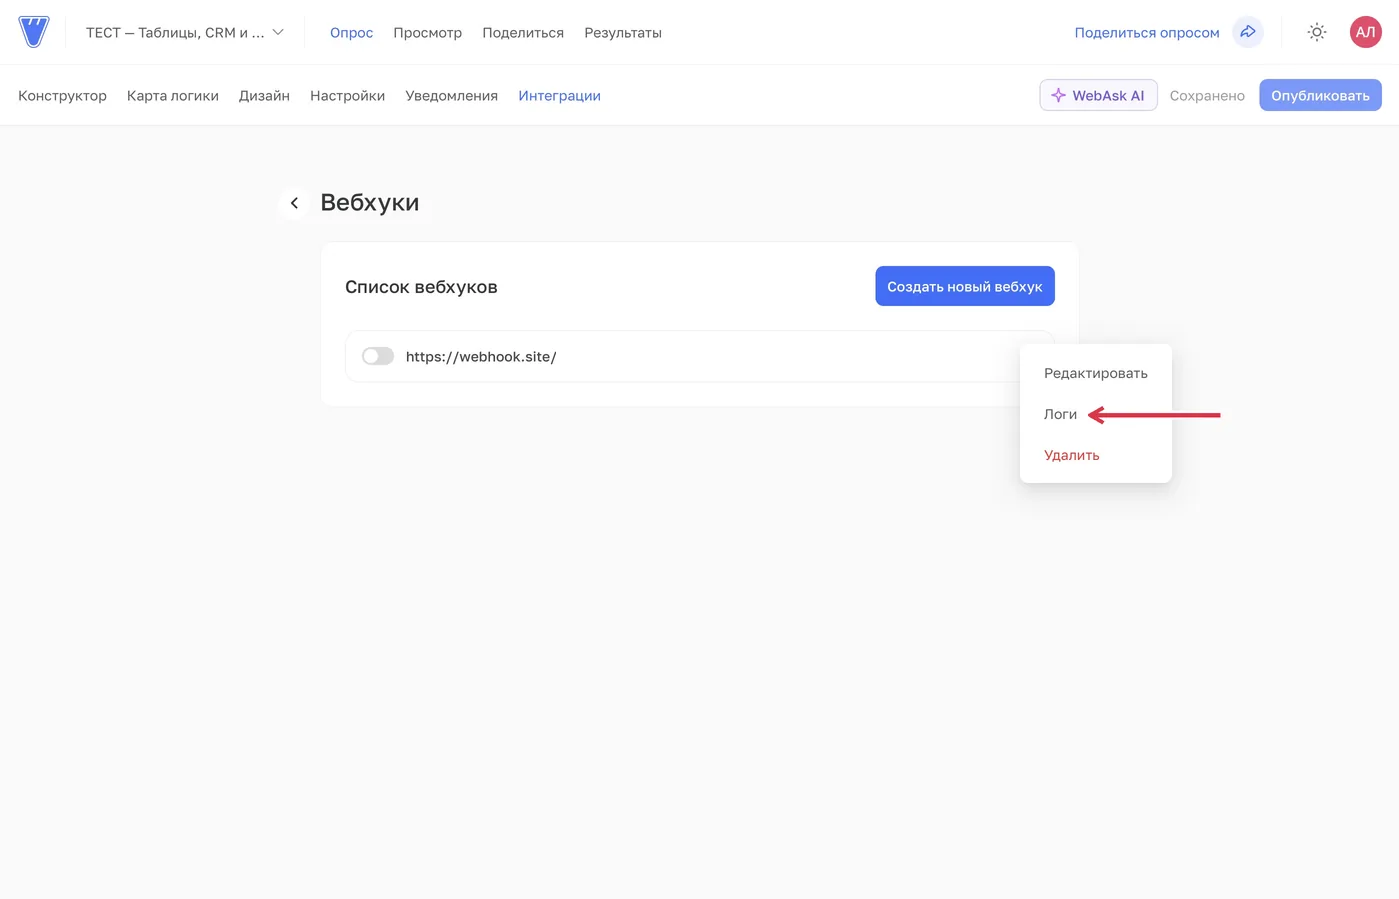Image resolution: width=1399 pixels, height=899 pixels.
Task: Select the Интеграции section
Action: [x=559, y=95]
